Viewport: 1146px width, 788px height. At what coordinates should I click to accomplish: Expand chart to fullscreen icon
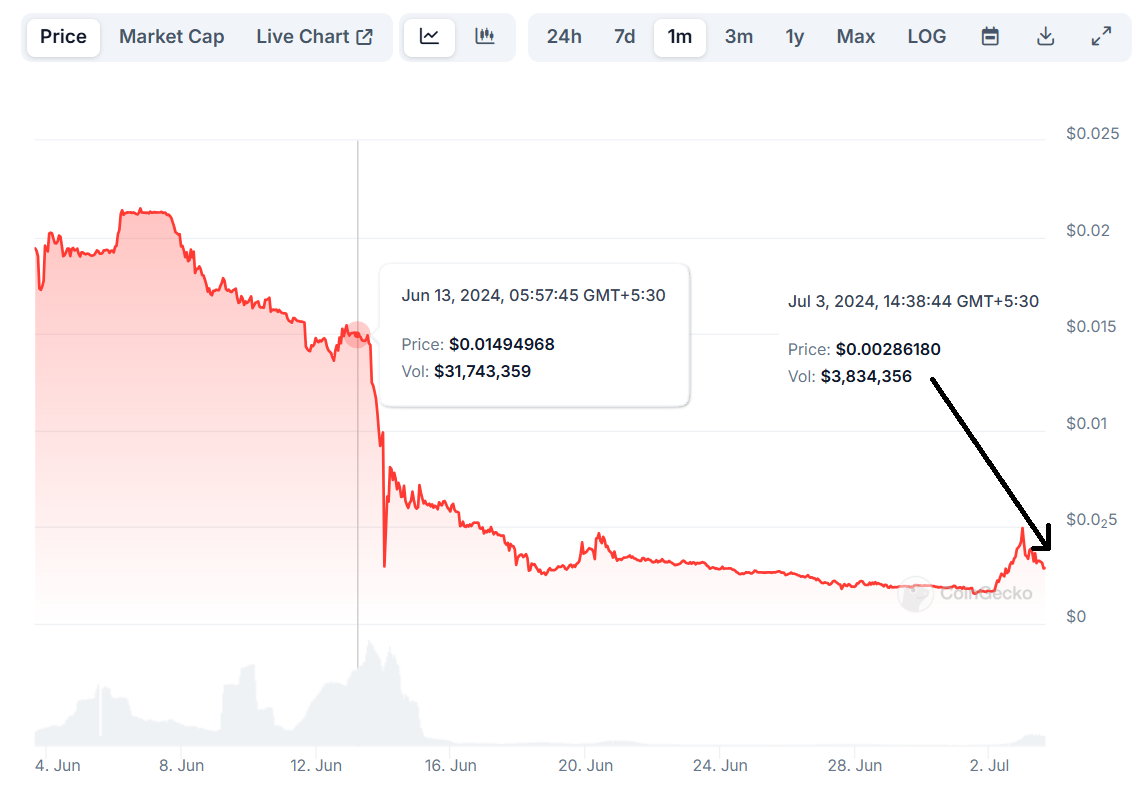[x=1101, y=37]
